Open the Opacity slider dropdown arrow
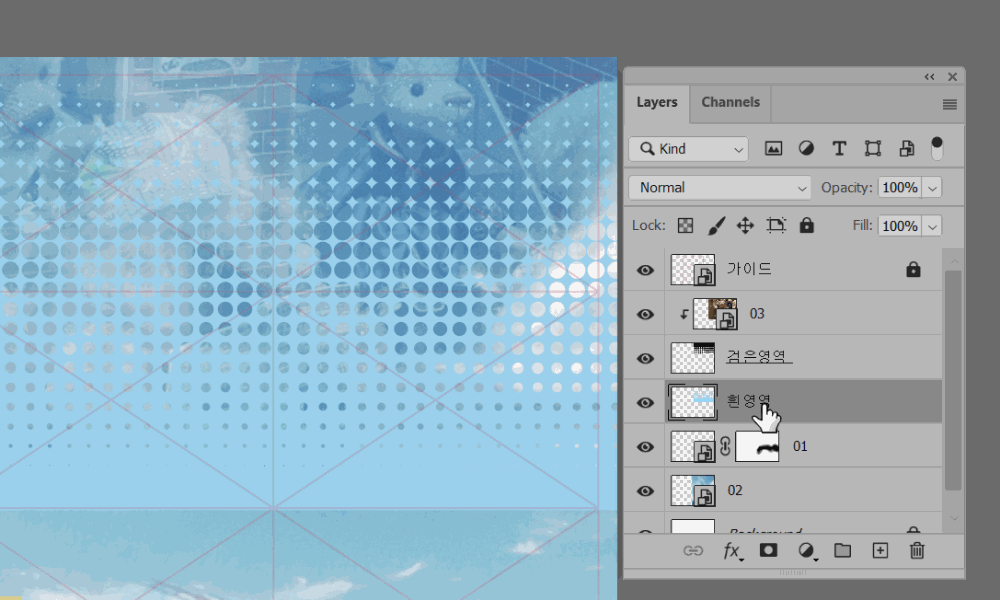This screenshot has width=1000, height=600. pyautogui.click(x=932, y=188)
